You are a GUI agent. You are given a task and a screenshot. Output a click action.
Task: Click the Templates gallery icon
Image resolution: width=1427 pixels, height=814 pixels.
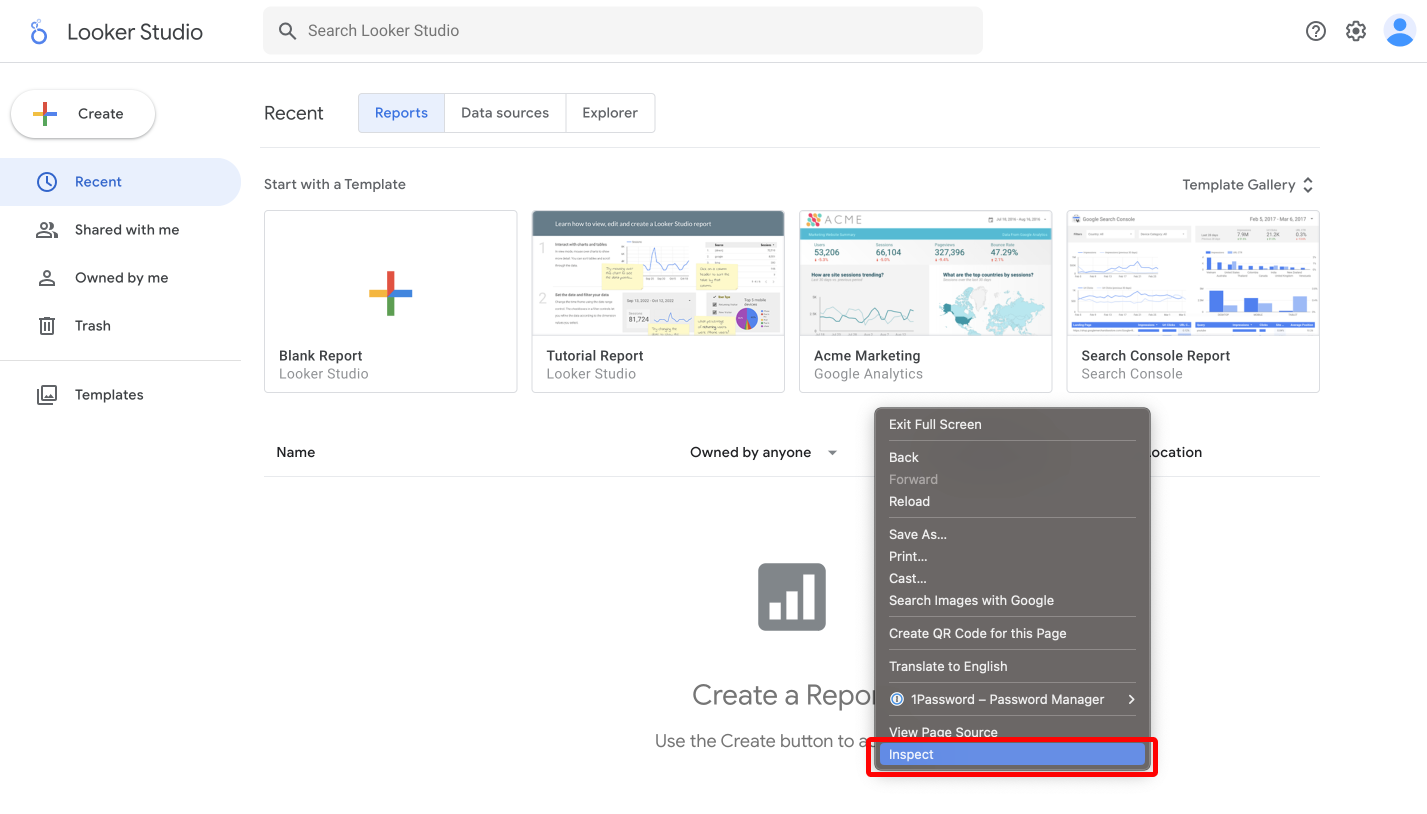(x=47, y=395)
